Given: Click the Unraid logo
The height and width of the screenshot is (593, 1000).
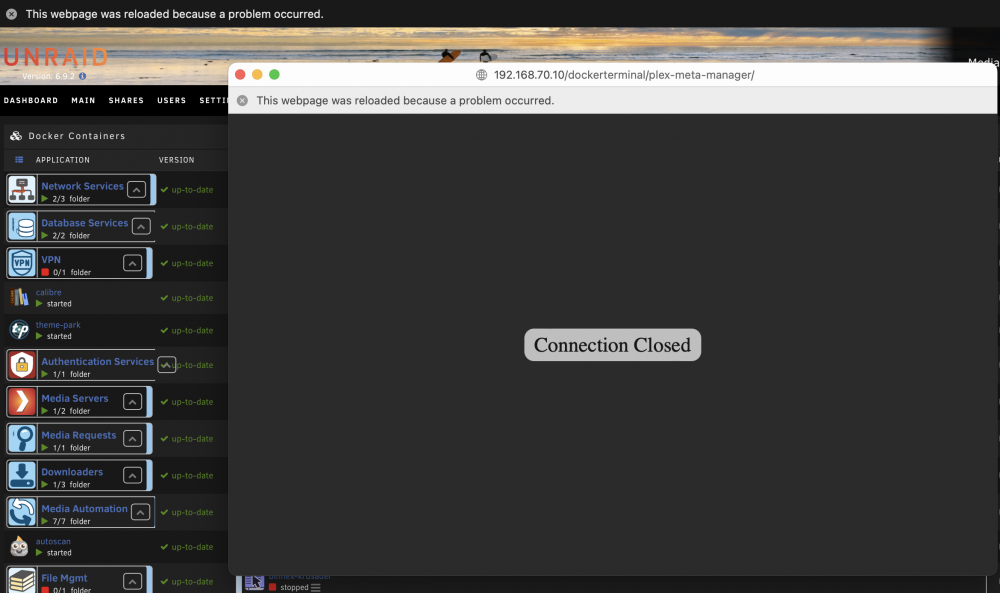Looking at the screenshot, I should (55, 57).
